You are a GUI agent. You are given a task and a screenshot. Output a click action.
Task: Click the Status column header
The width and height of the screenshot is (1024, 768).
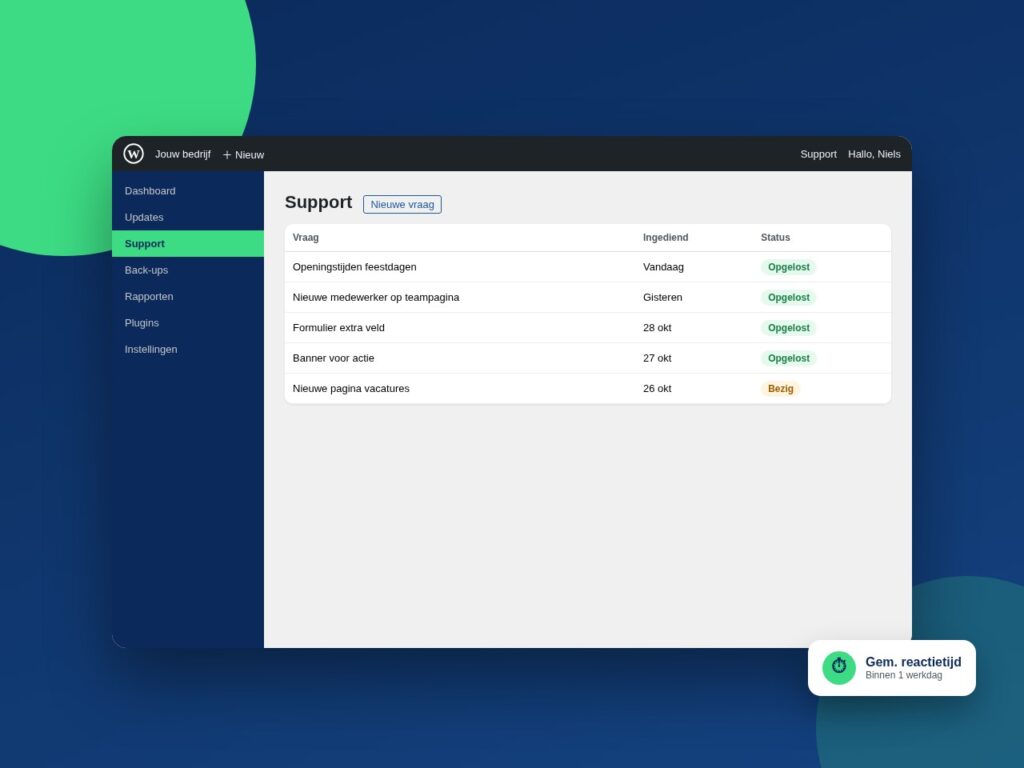(x=775, y=238)
